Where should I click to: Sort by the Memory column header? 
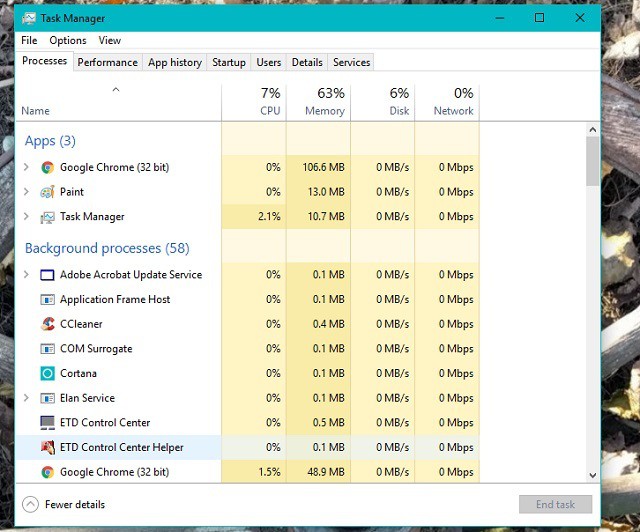pyautogui.click(x=318, y=102)
